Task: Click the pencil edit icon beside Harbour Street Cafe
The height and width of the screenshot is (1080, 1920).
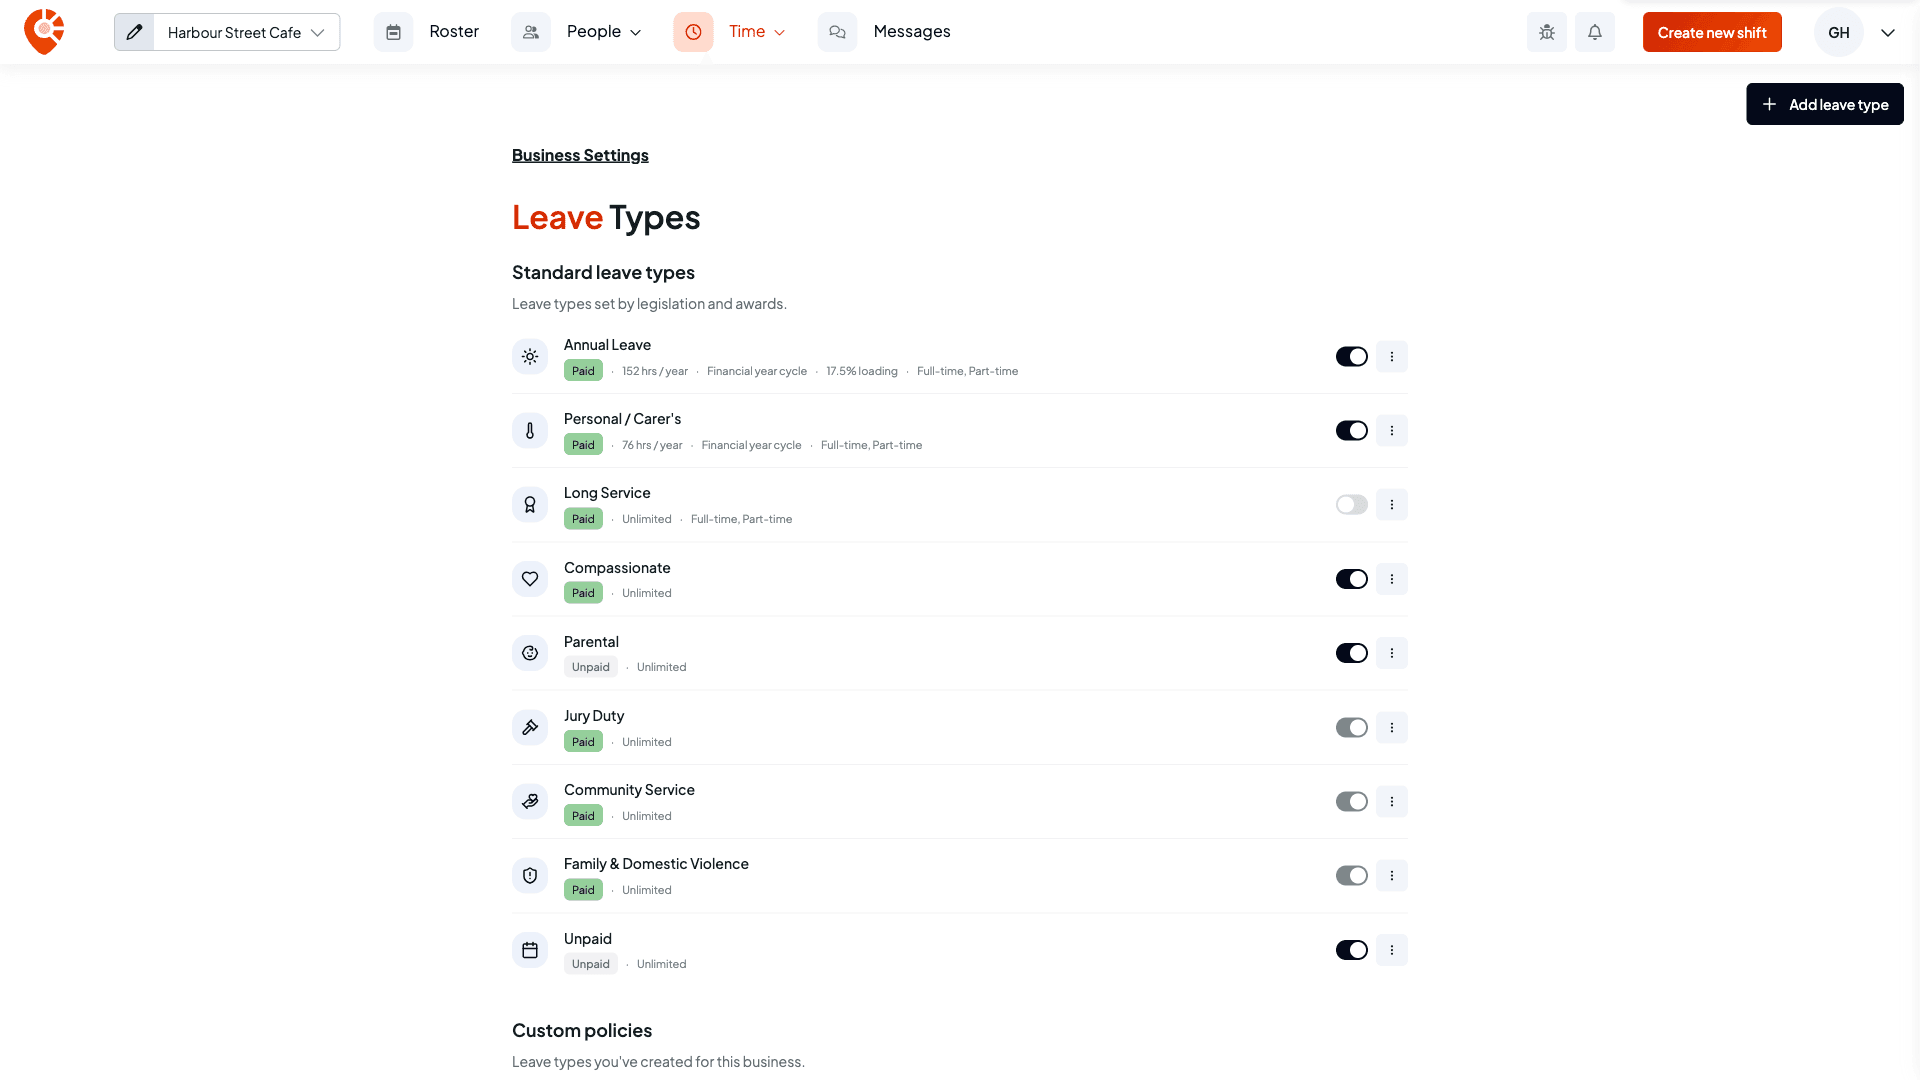Action: tap(134, 32)
